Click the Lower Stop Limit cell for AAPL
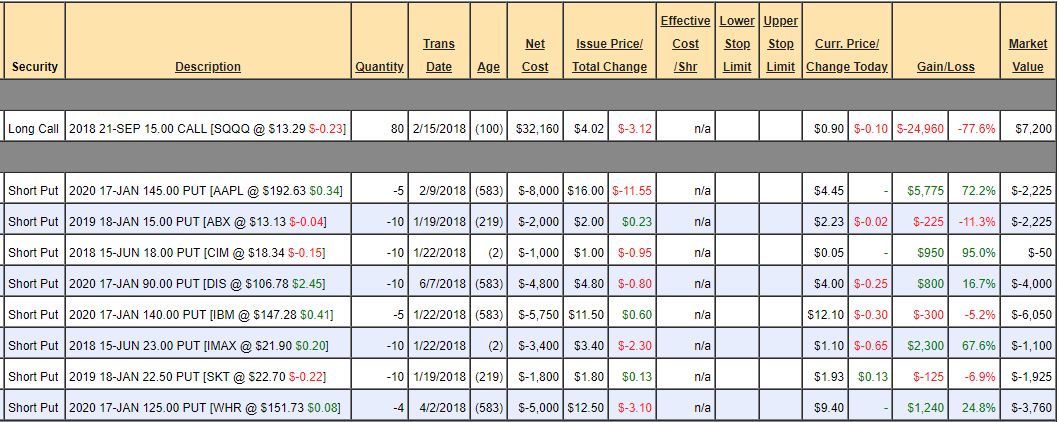This screenshot has height=422, width=1059. 737,190
